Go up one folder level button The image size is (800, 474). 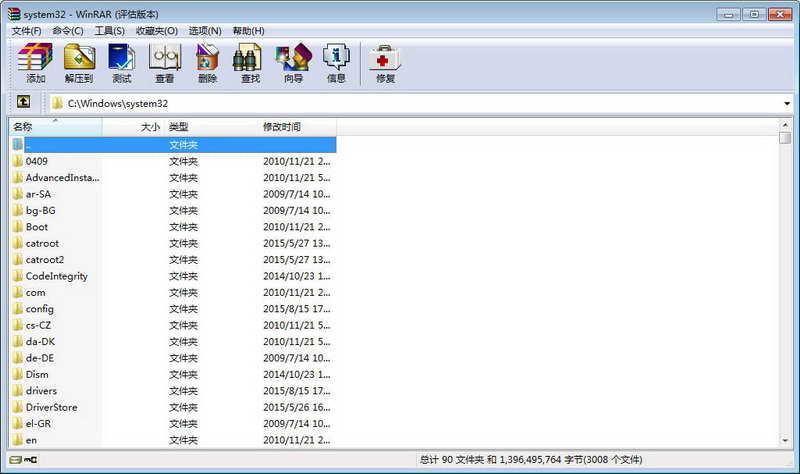pos(23,102)
